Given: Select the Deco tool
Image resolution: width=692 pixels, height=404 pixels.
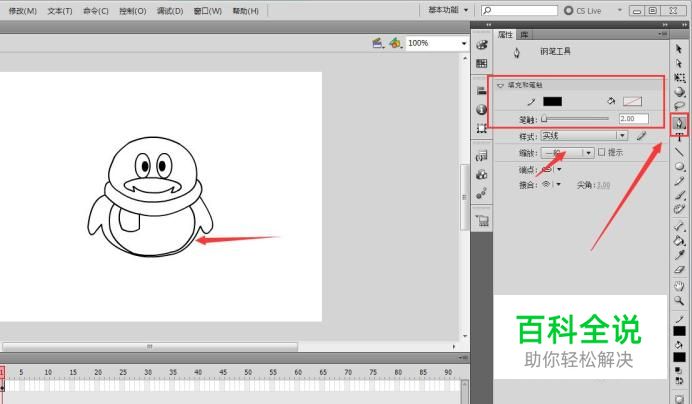Looking at the screenshot, I should pyautogui.click(x=679, y=209).
